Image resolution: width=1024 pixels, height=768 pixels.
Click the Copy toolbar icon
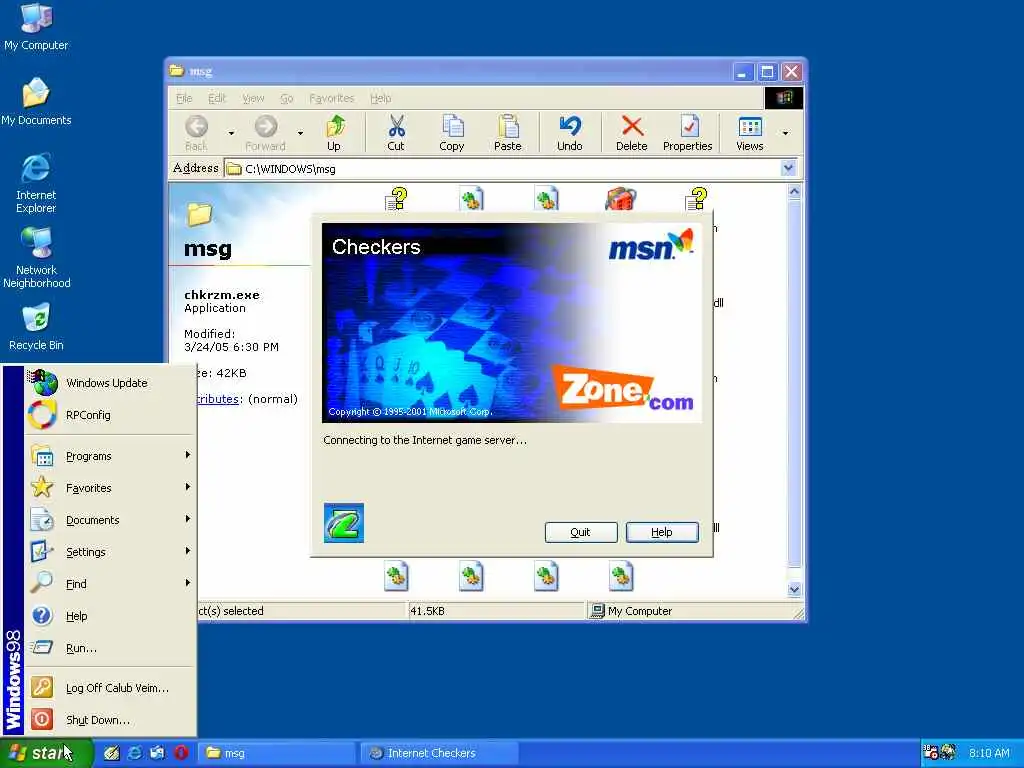point(452,133)
